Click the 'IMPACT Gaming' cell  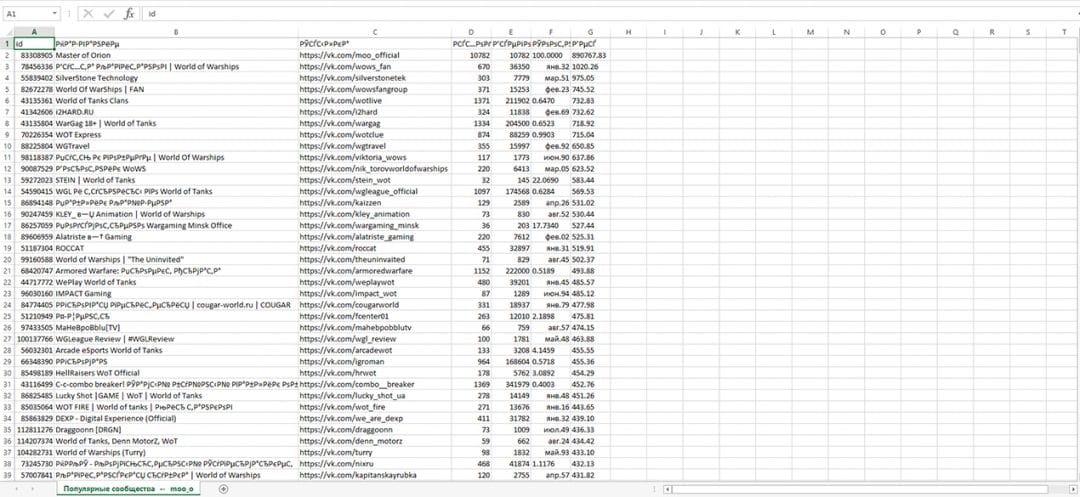[x=176, y=293]
